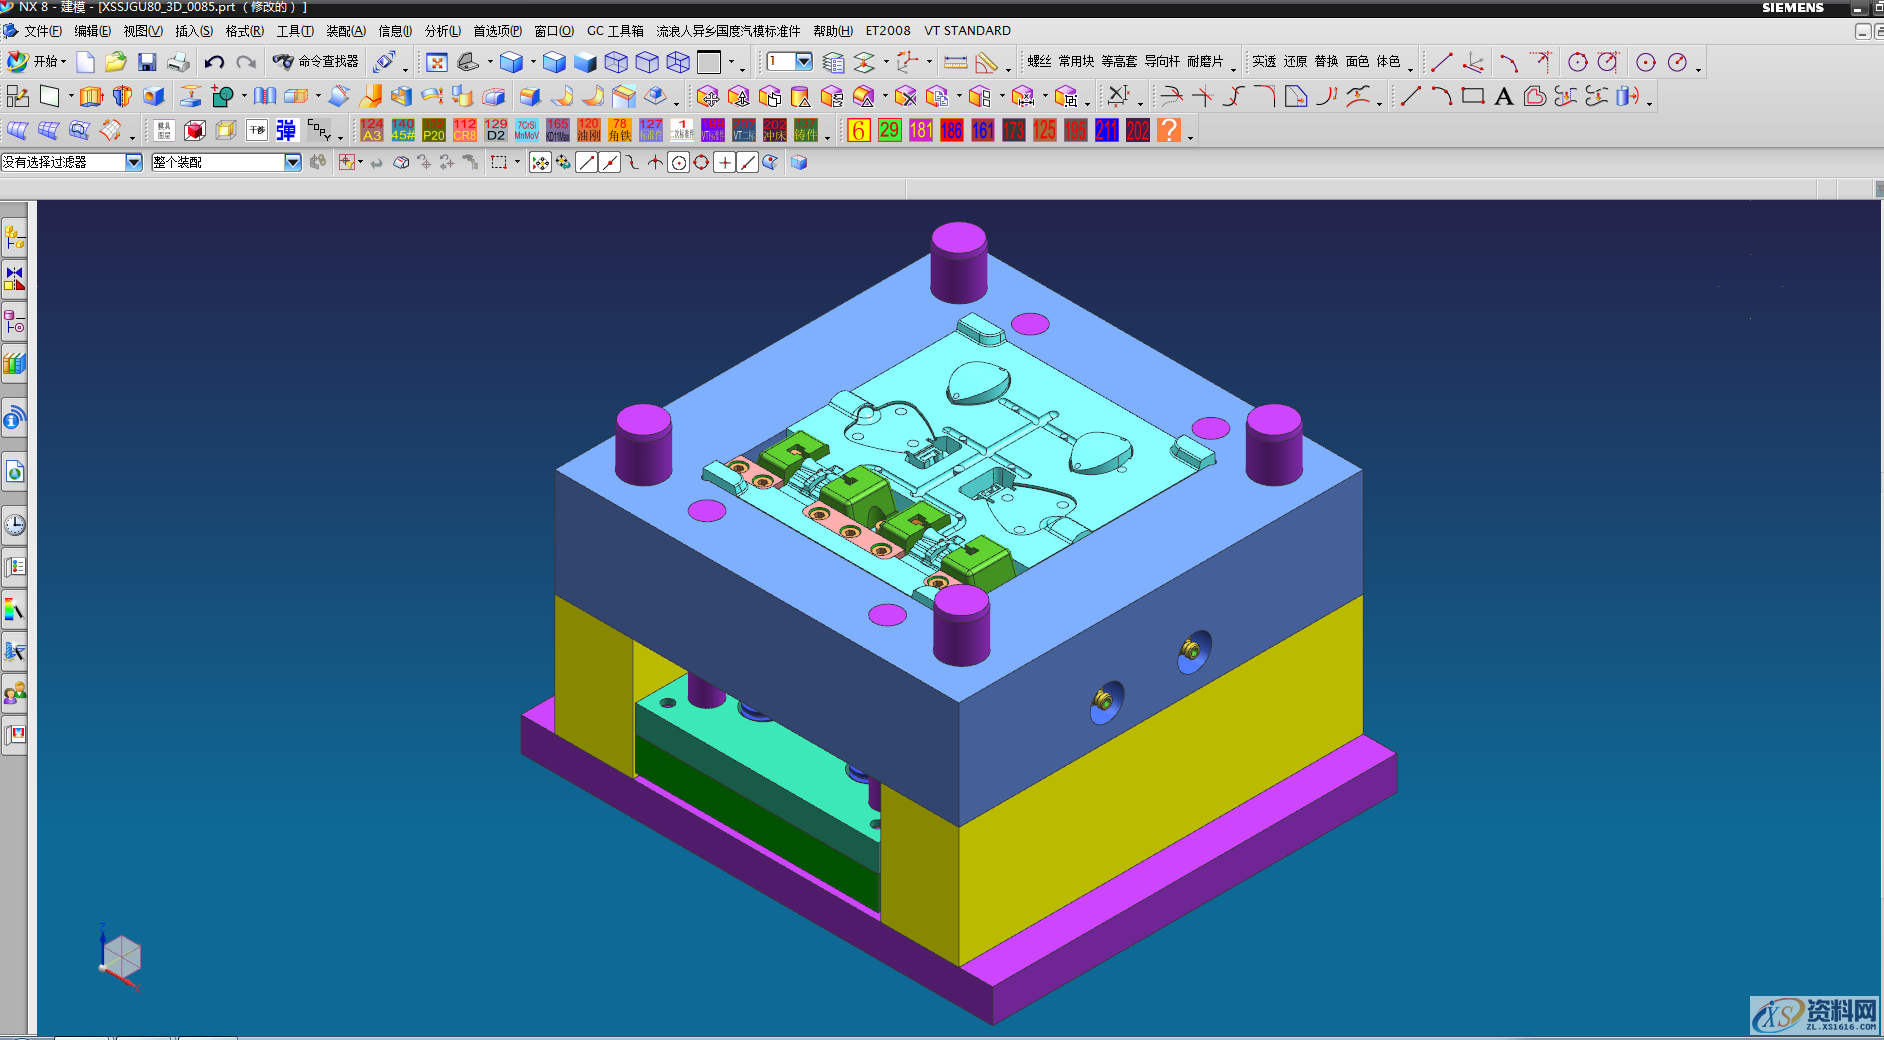Open the Assembly Navigator sidebar tab
This screenshot has width=1884, height=1040.
14,238
